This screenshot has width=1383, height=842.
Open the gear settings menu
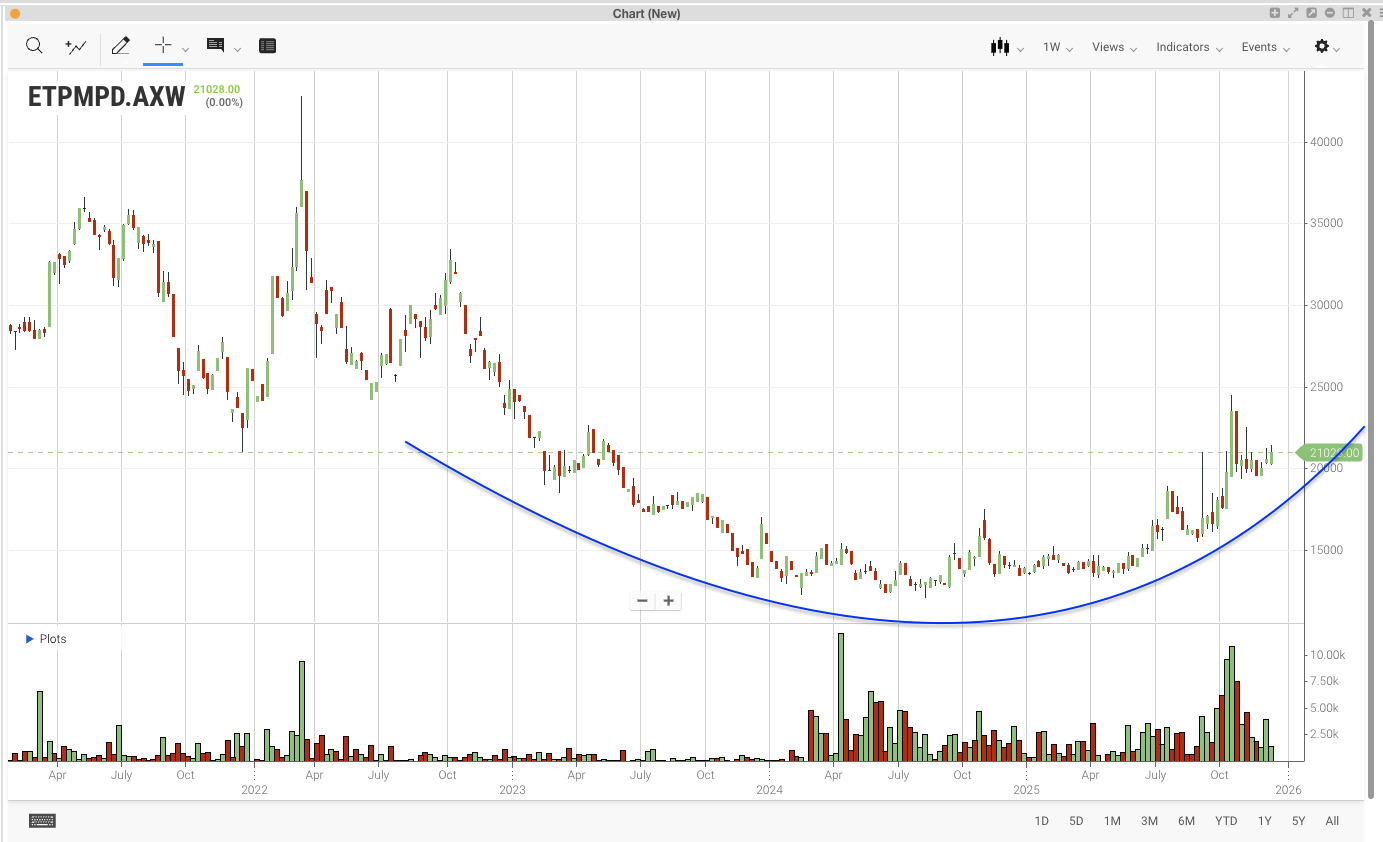1322,47
